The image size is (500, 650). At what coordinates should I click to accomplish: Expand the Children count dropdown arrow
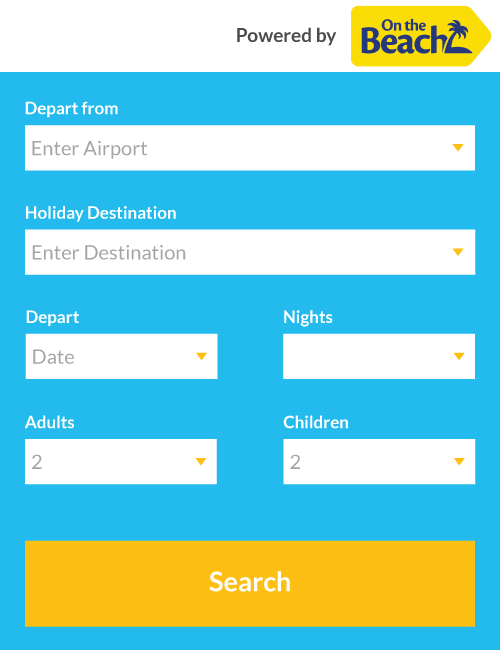coord(459,461)
